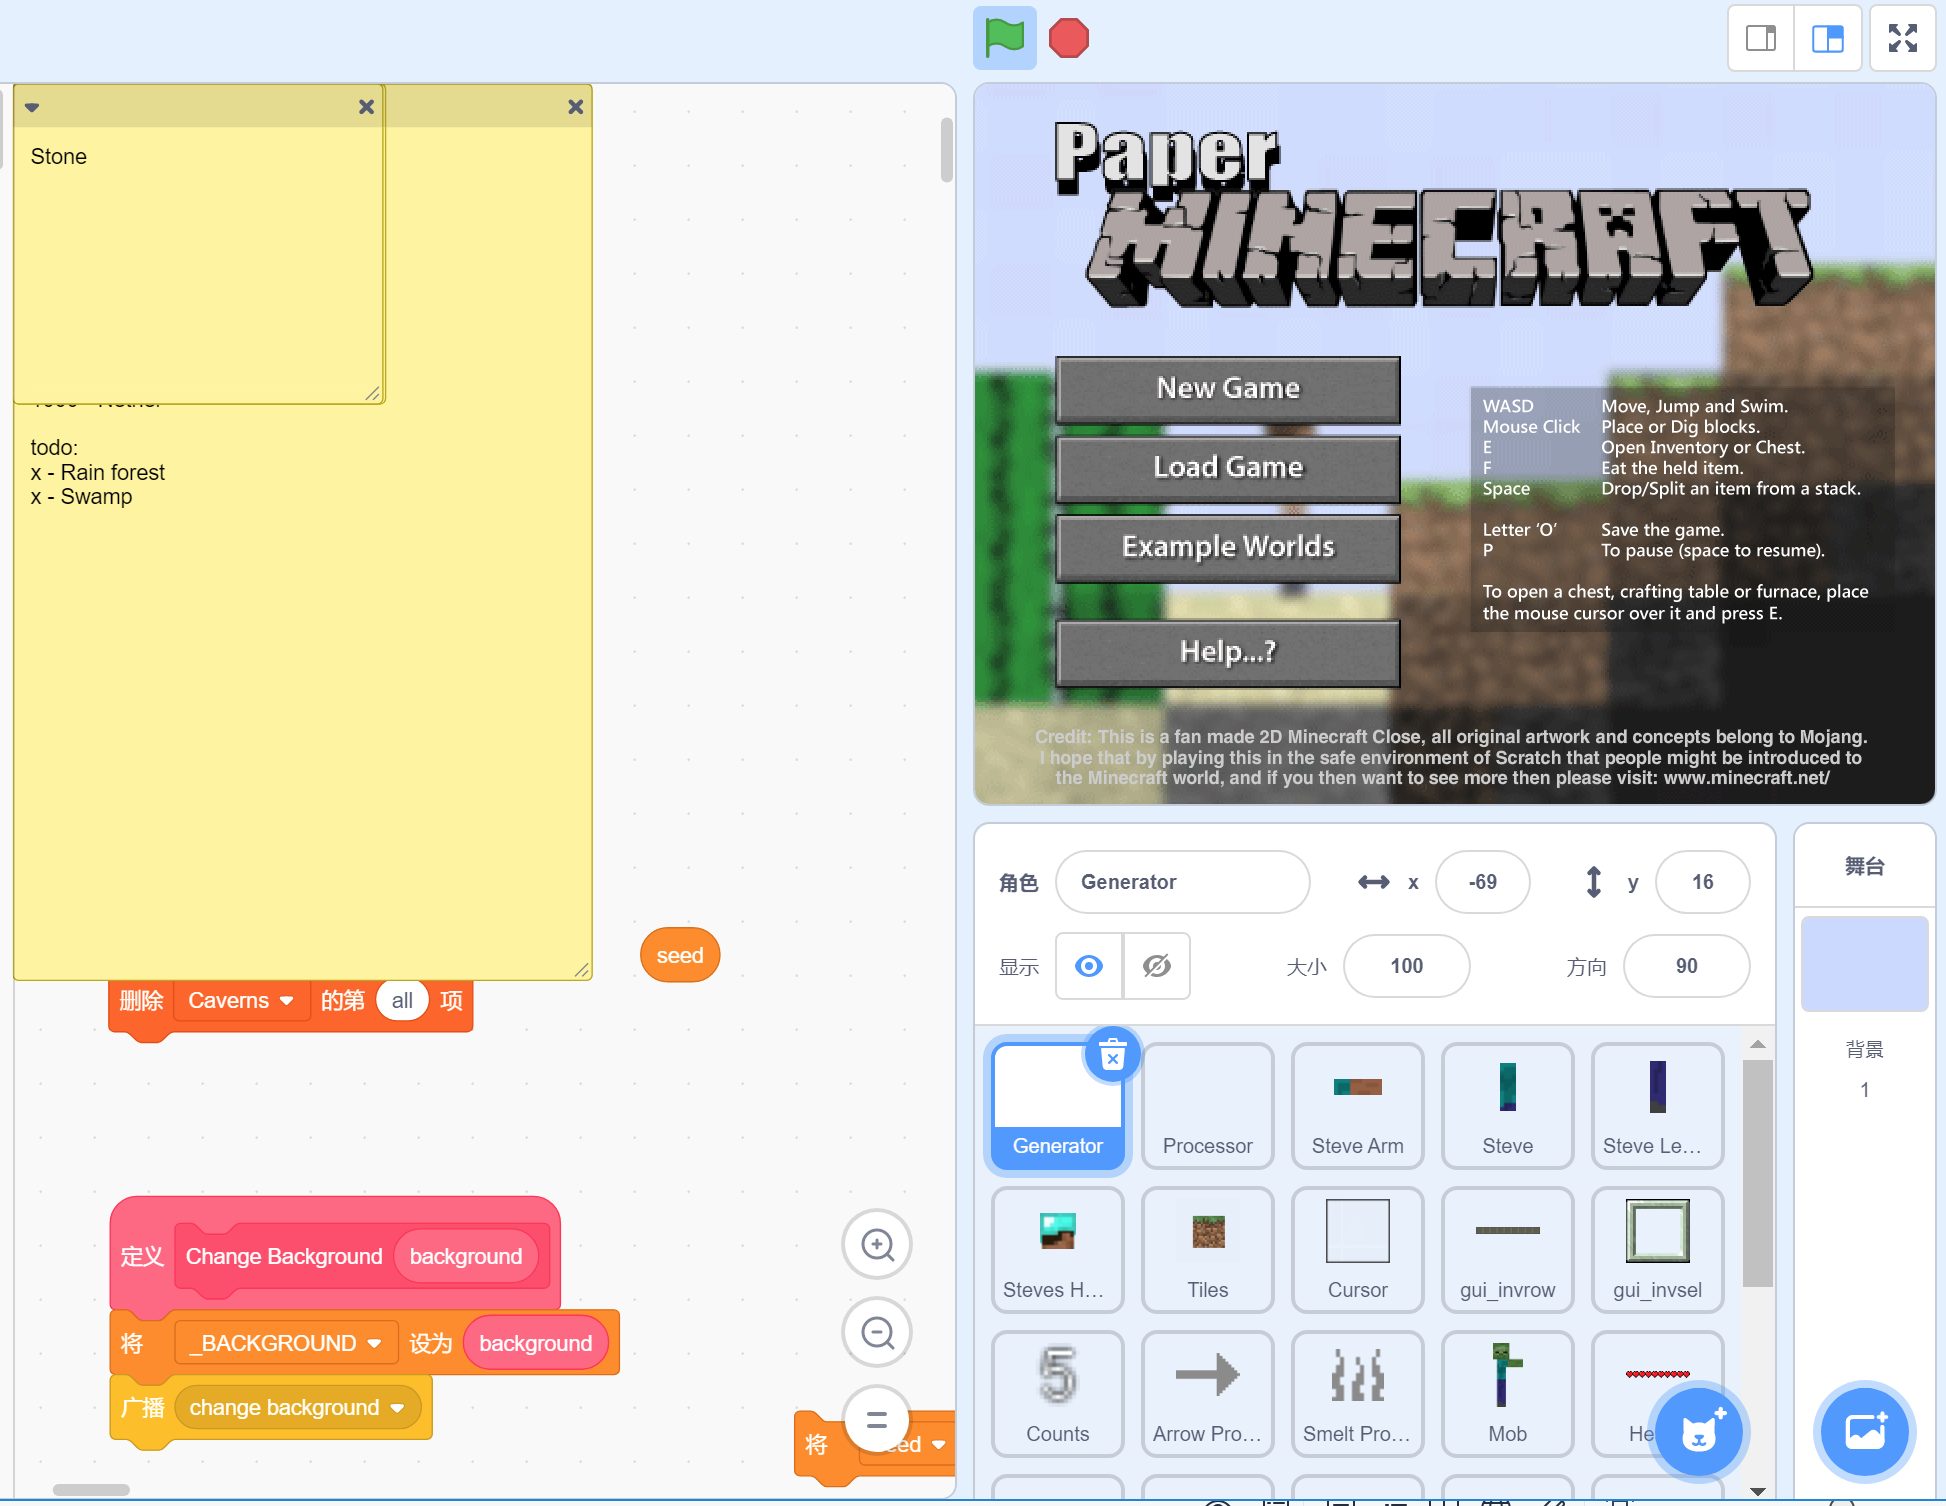Select the Cursor sprite
The width and height of the screenshot is (1946, 1506).
click(x=1357, y=1250)
